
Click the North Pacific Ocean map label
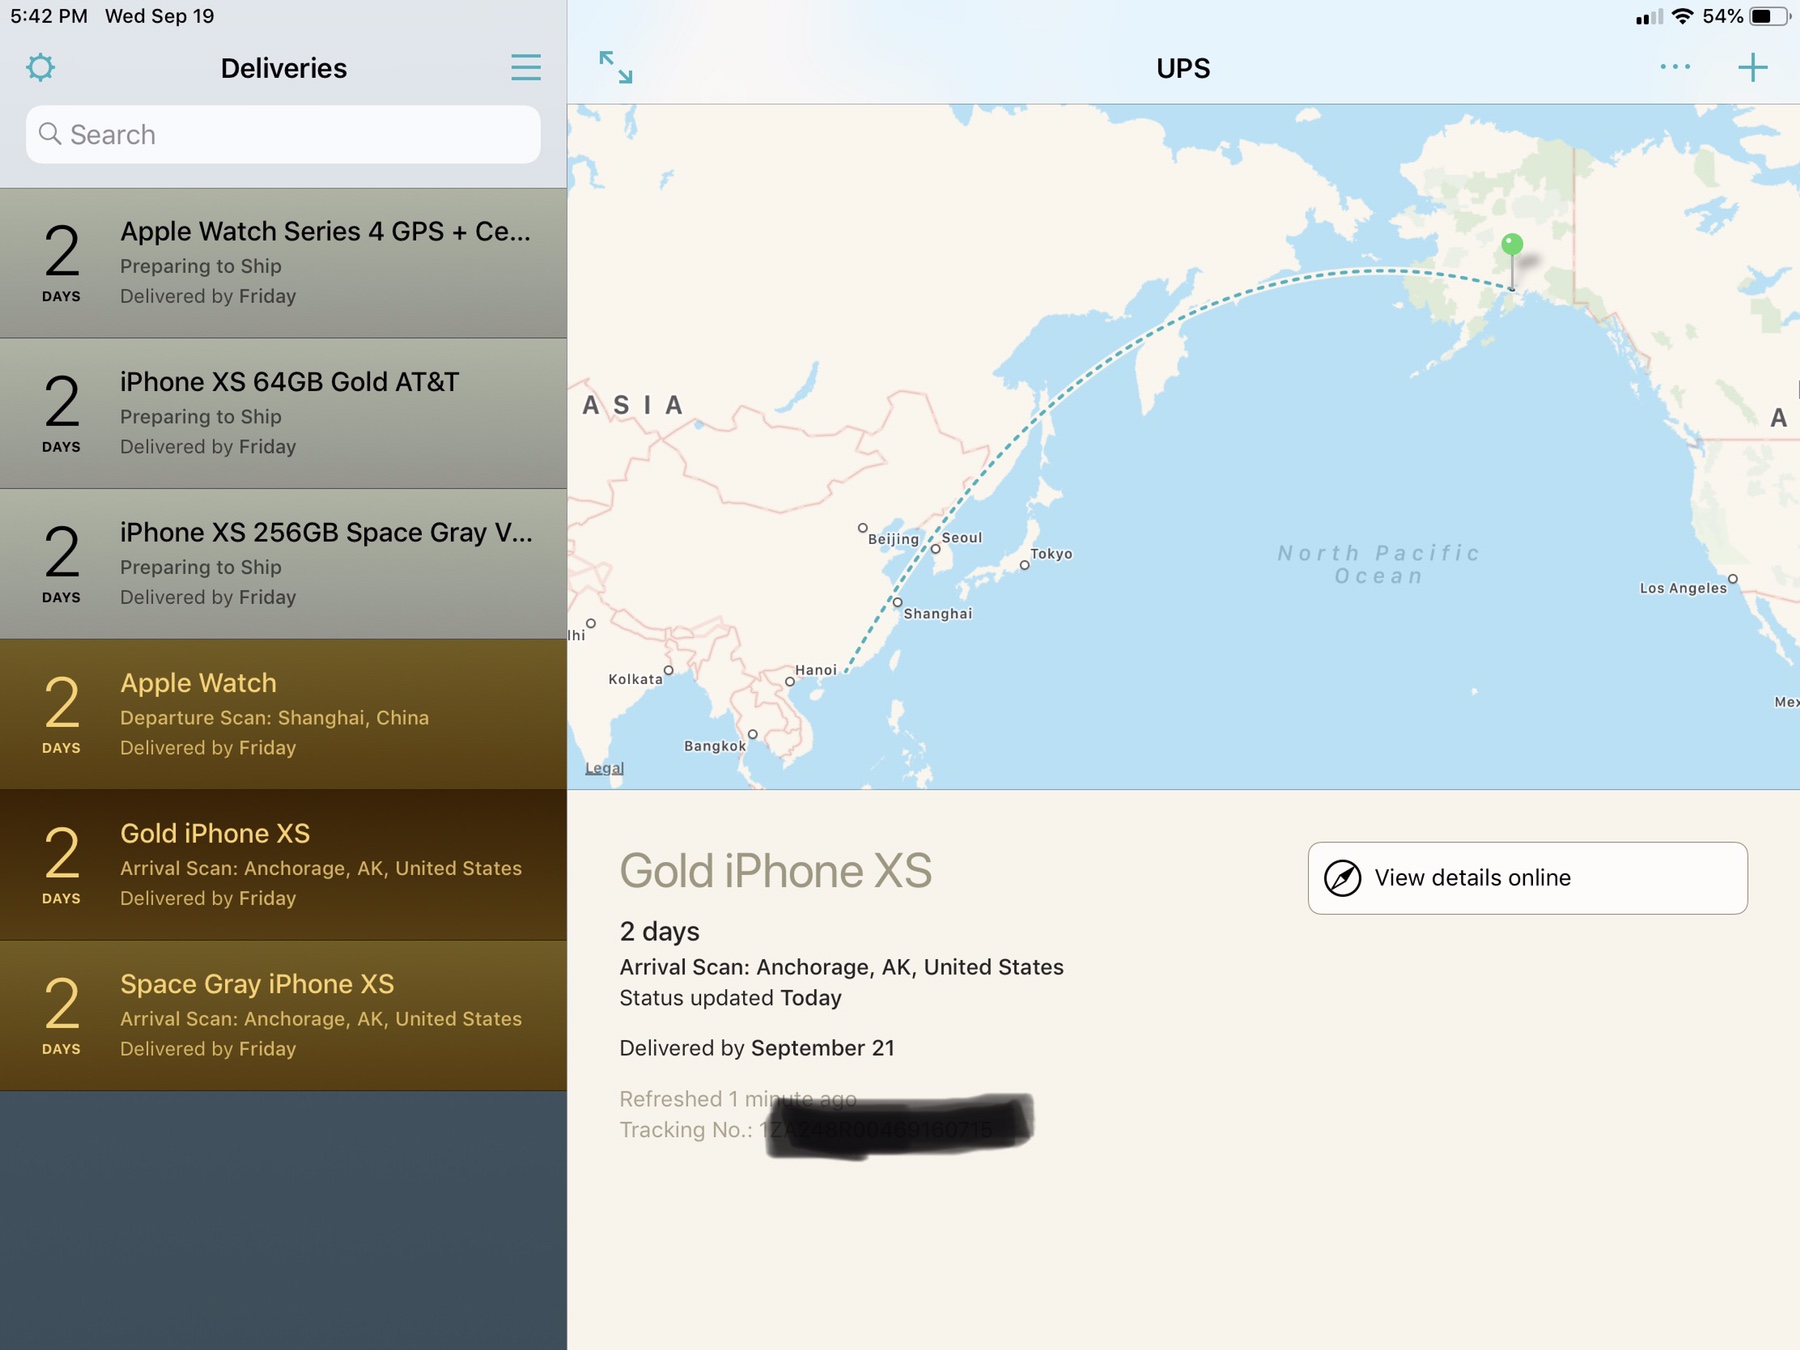click(x=1378, y=564)
